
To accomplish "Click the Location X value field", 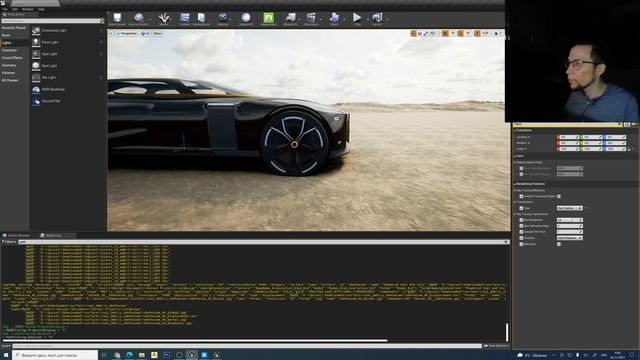I will coord(568,137).
